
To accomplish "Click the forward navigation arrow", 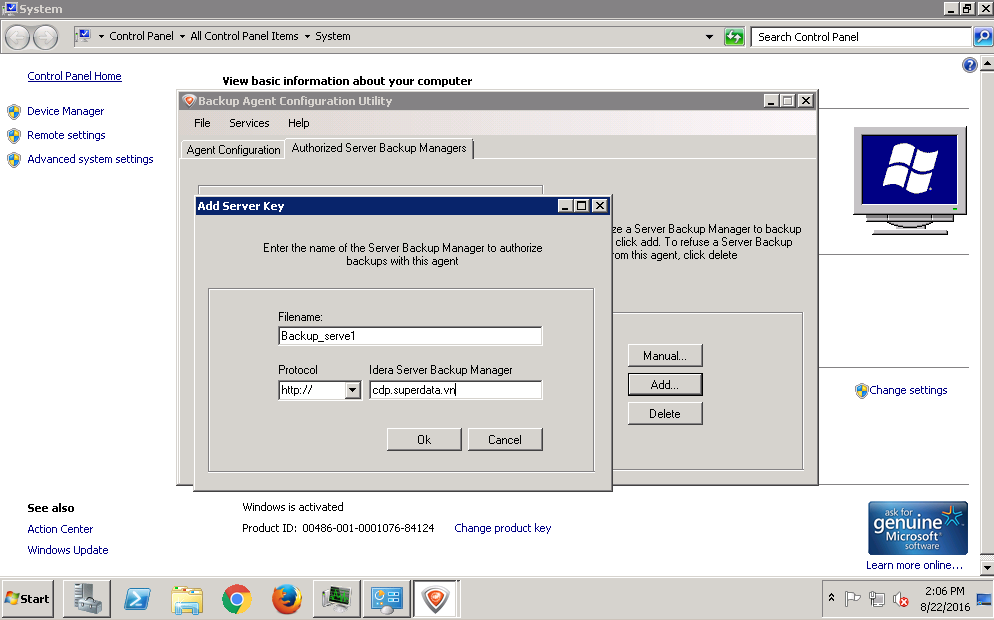I will [x=45, y=37].
